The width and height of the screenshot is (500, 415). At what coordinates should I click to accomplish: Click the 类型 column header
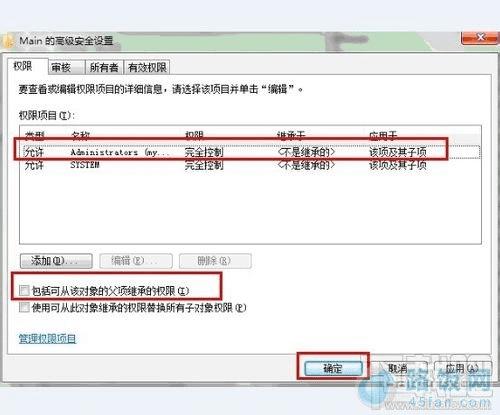pyautogui.click(x=35, y=135)
